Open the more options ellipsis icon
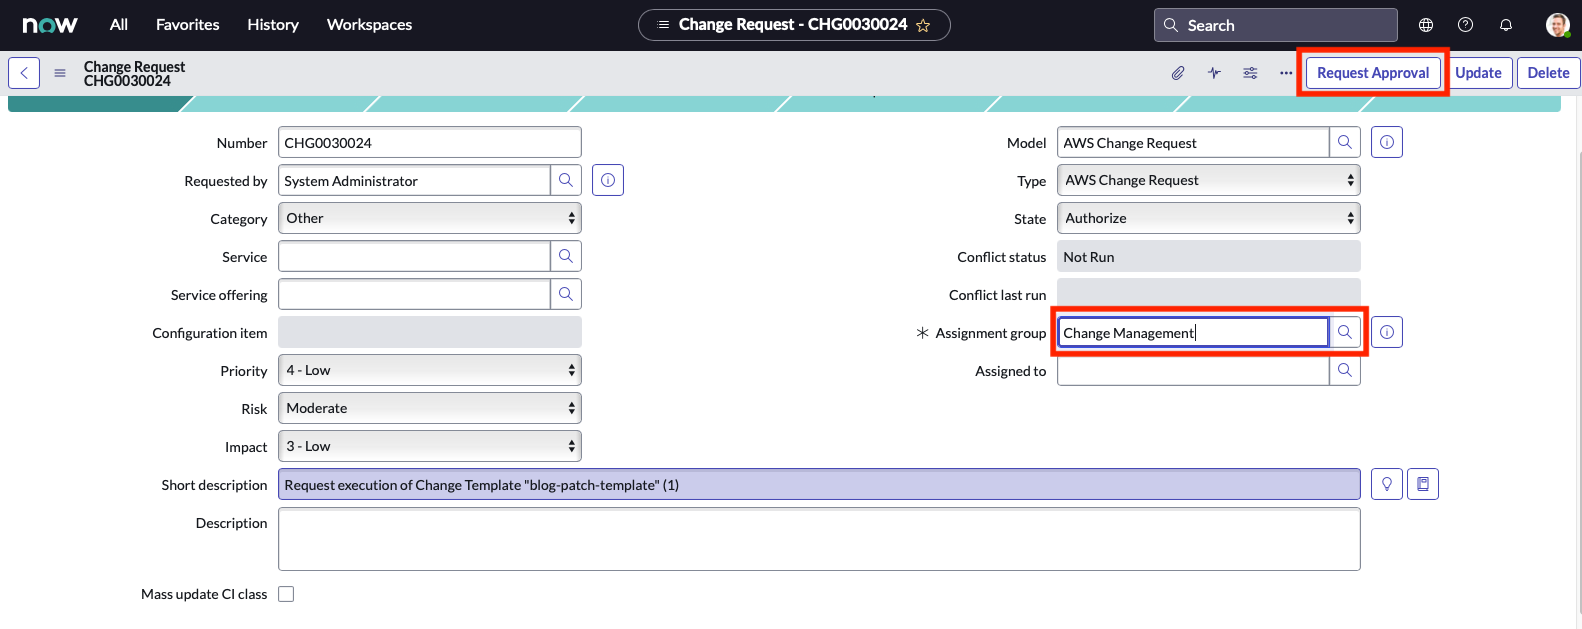 click(1286, 73)
